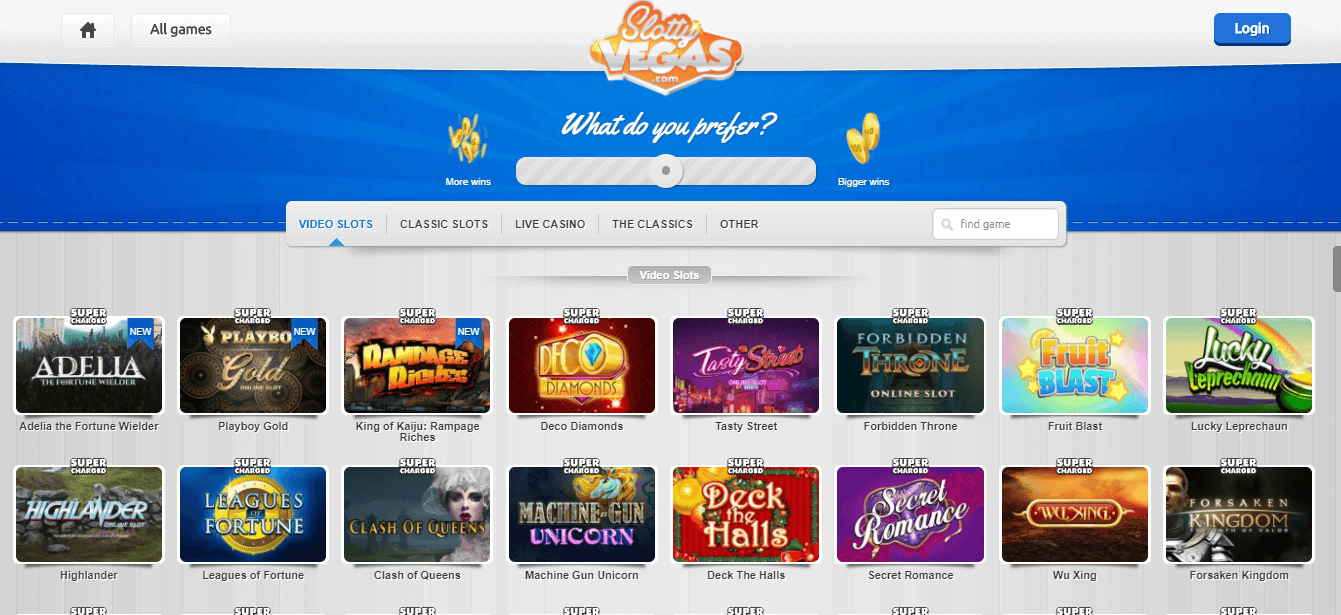Viewport: 1341px width, 615px height.
Task: Click the wins preference slider handle
Action: (x=666, y=171)
